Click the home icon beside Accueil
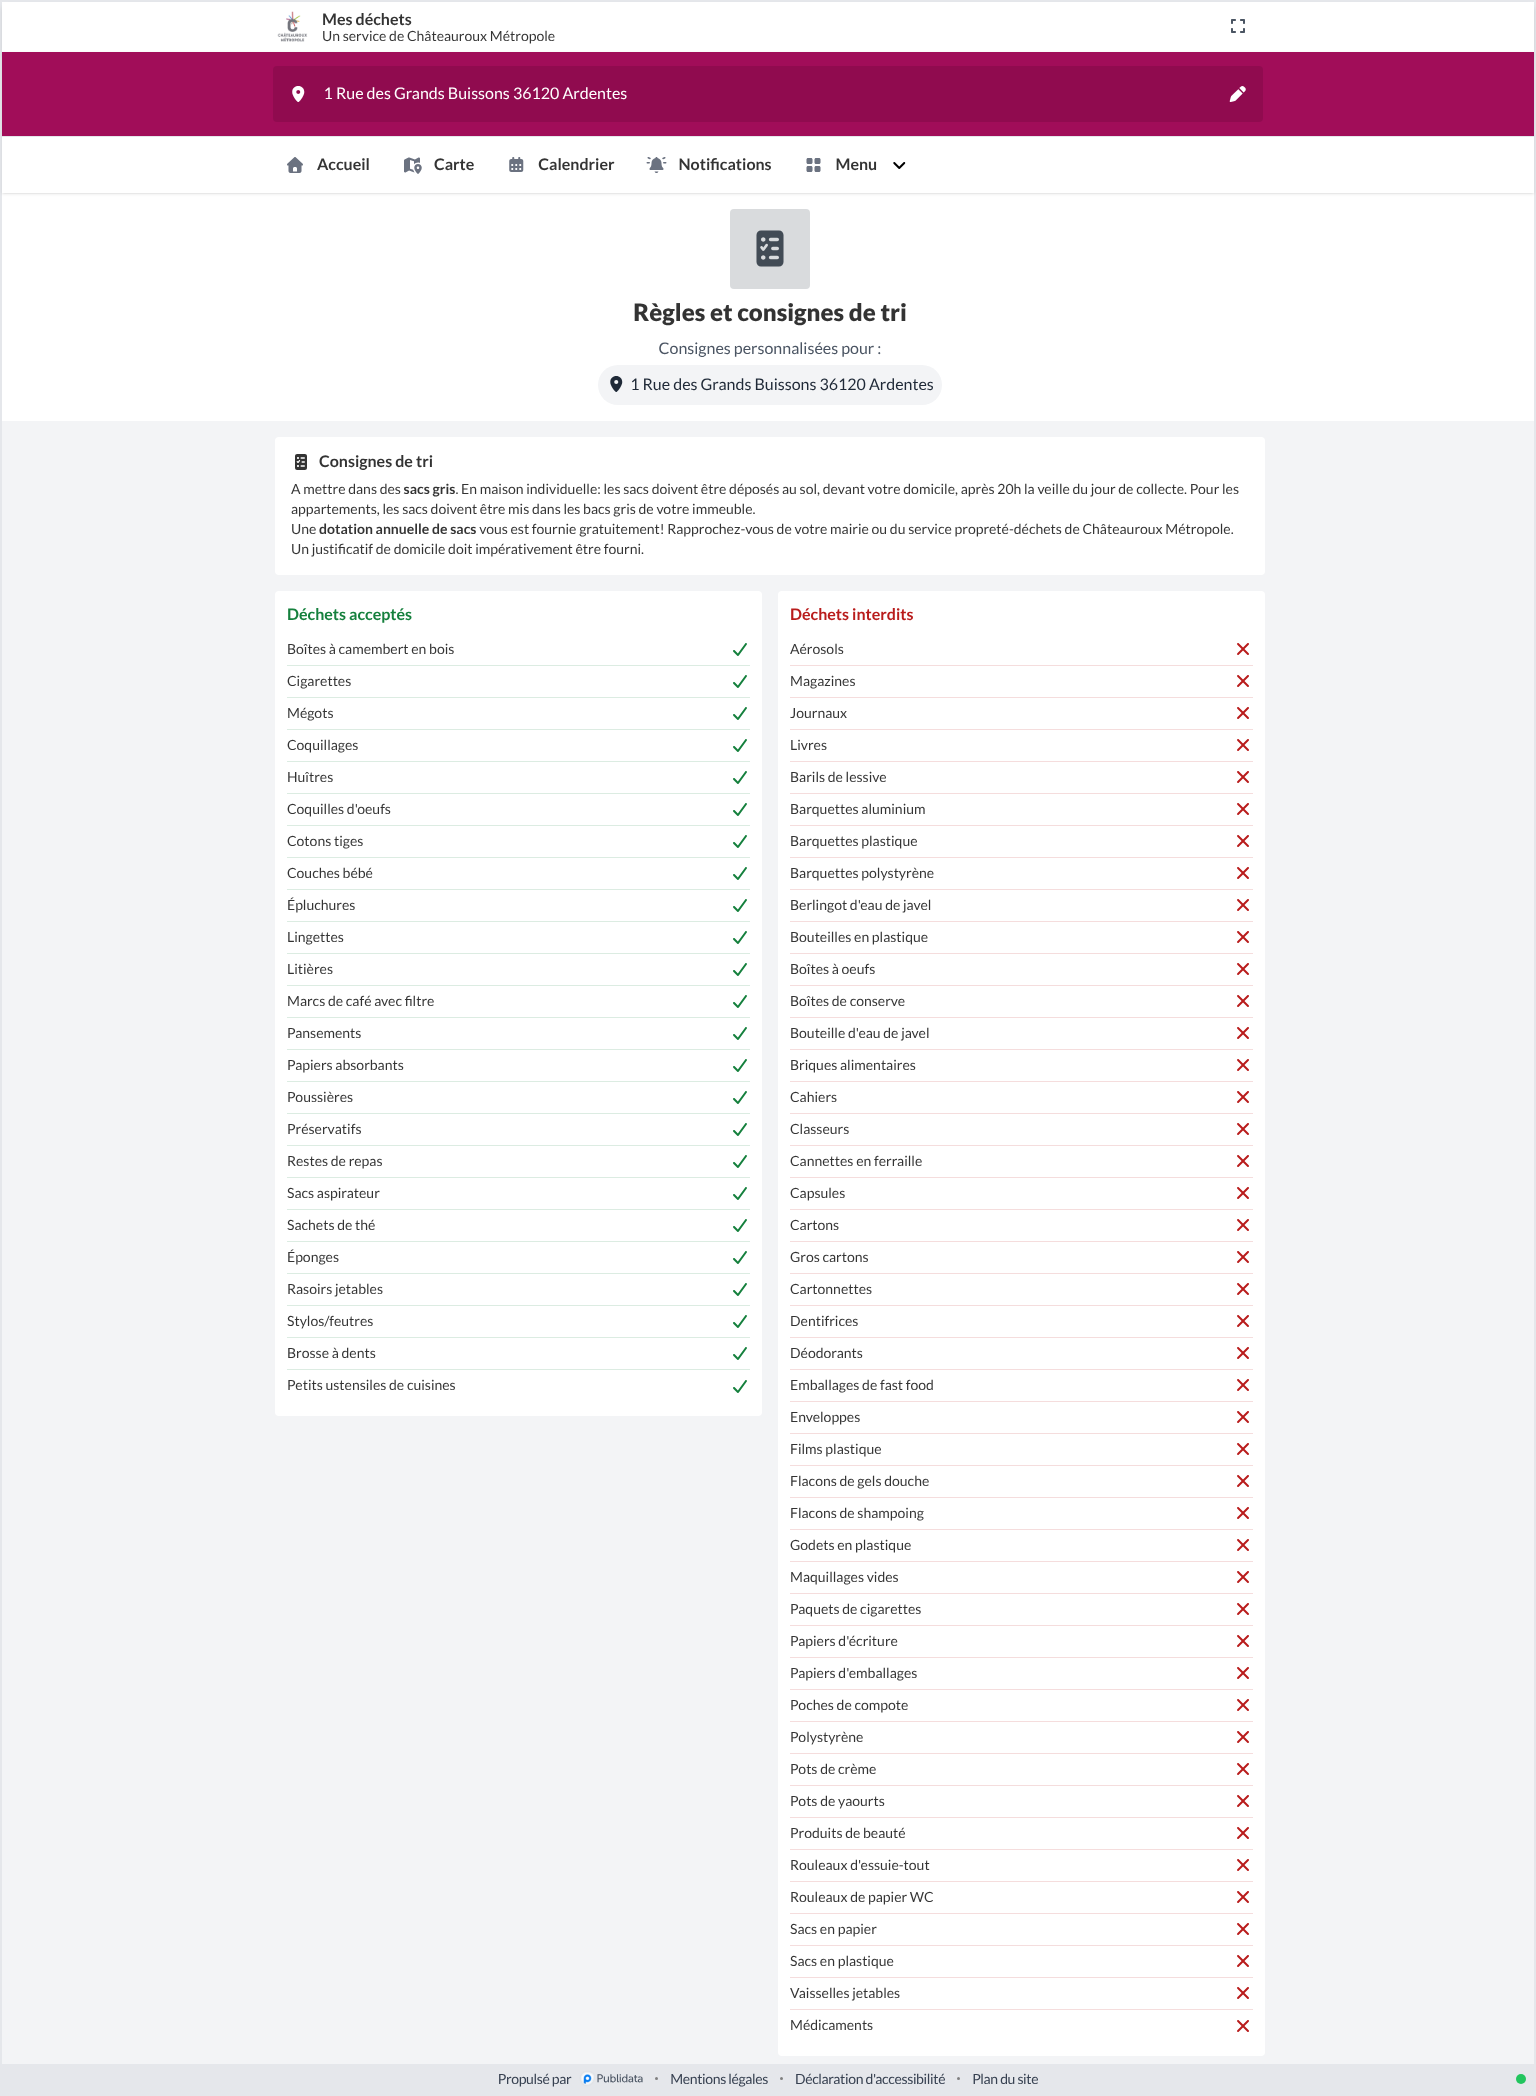This screenshot has height=2096, width=1536. [x=295, y=165]
